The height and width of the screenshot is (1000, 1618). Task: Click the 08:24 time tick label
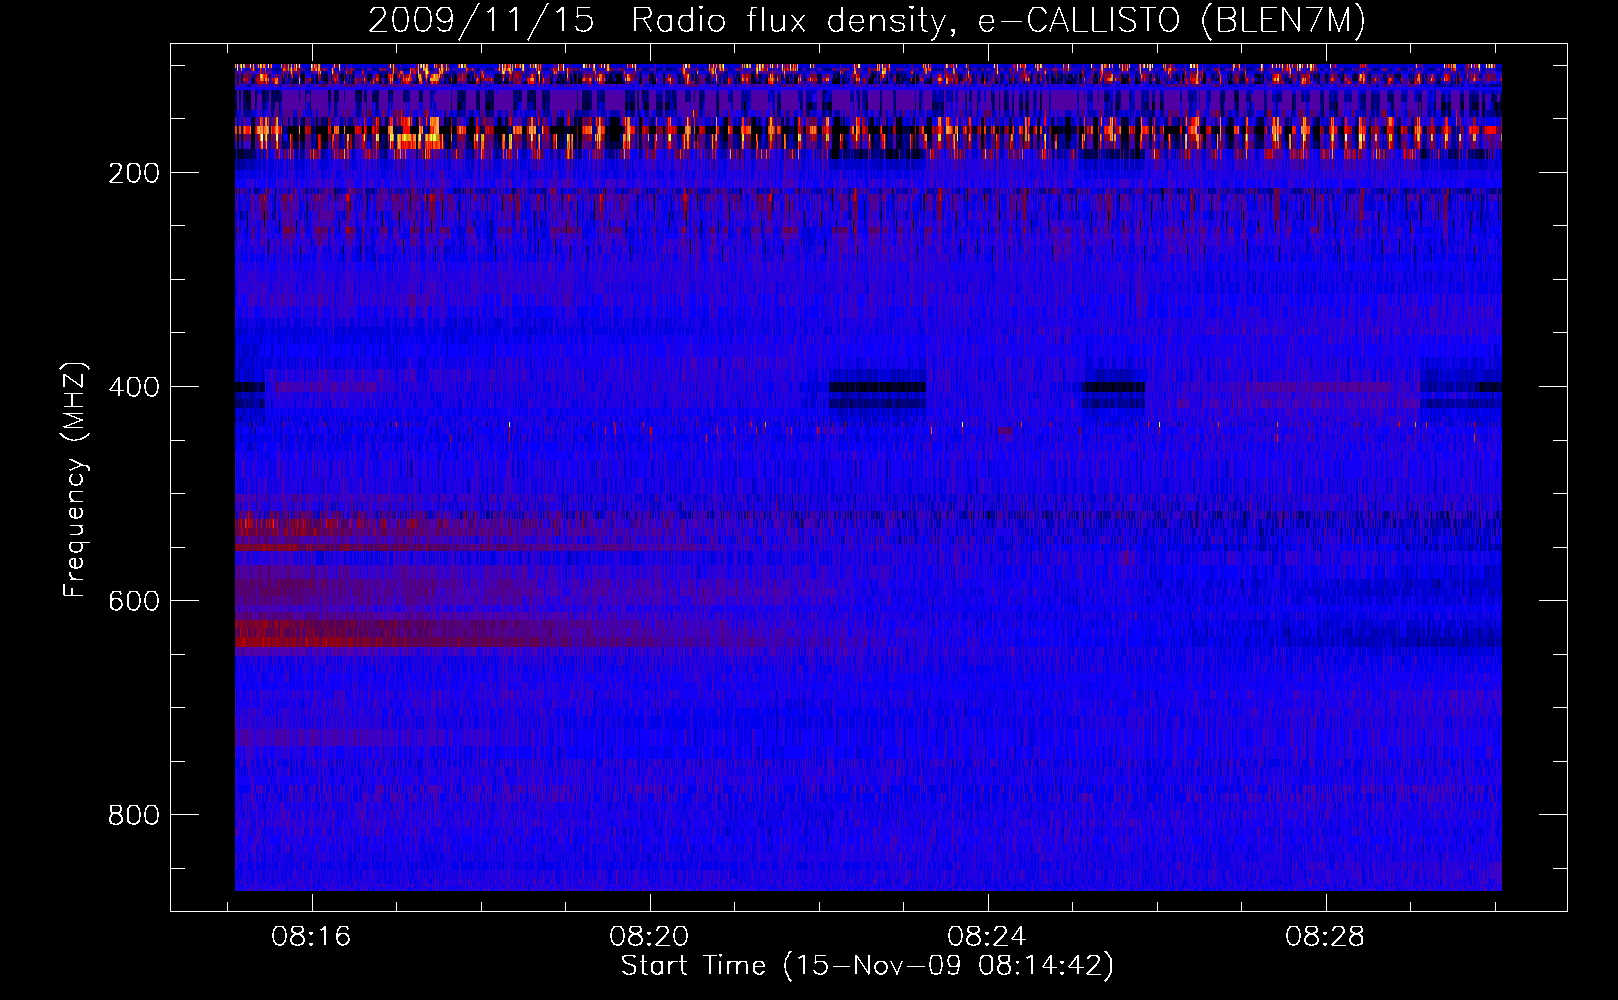point(987,937)
